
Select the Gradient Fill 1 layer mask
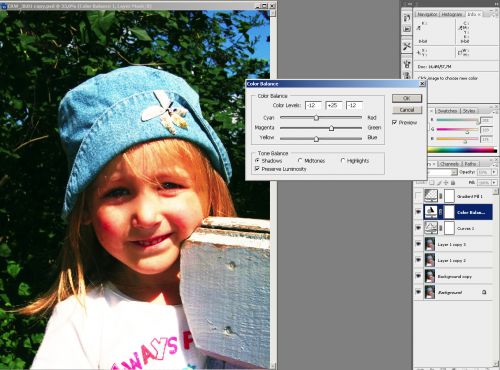[x=449, y=196]
